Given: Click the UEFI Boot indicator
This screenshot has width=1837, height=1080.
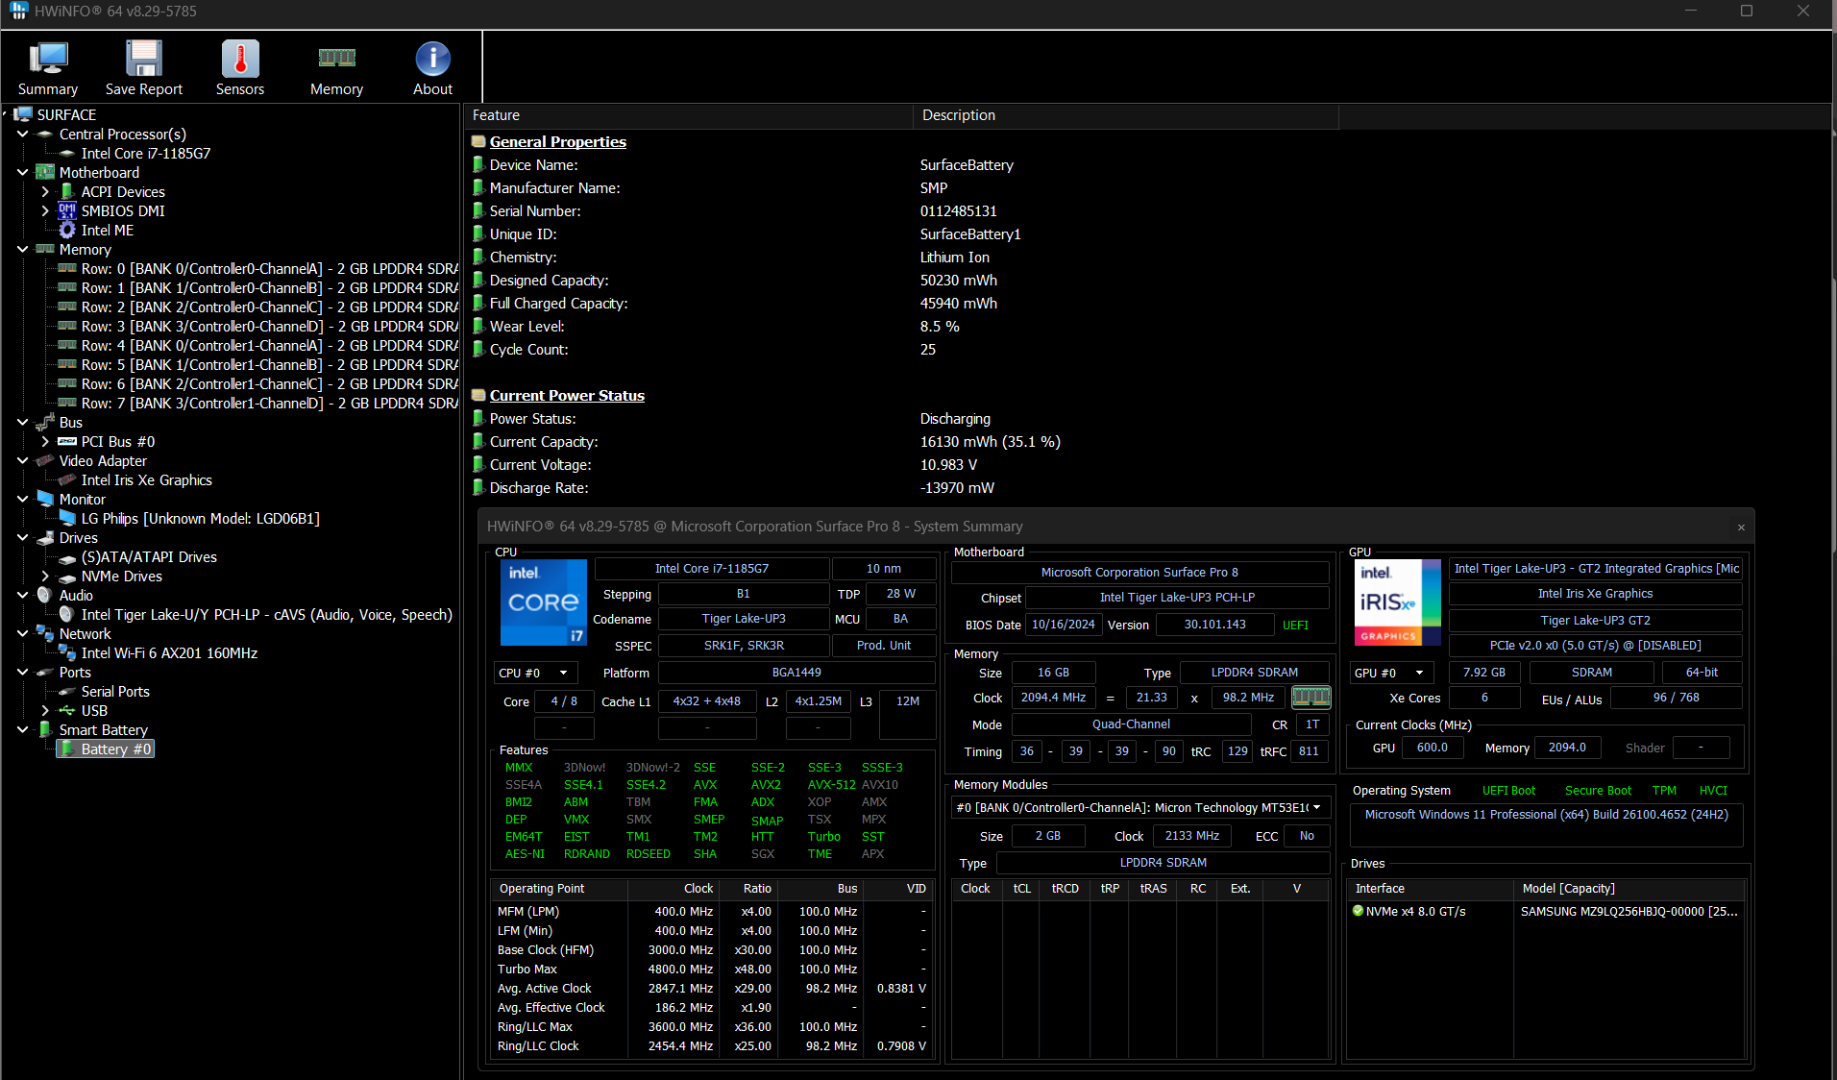Looking at the screenshot, I should pyautogui.click(x=1508, y=791).
